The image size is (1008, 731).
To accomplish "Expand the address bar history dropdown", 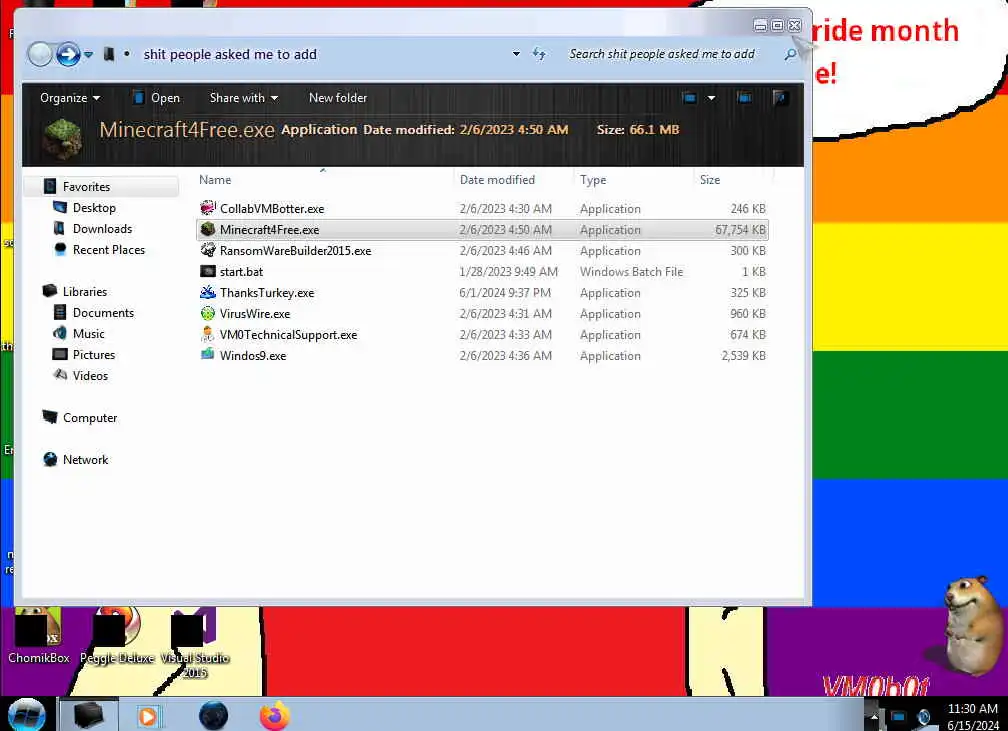I will (516, 54).
